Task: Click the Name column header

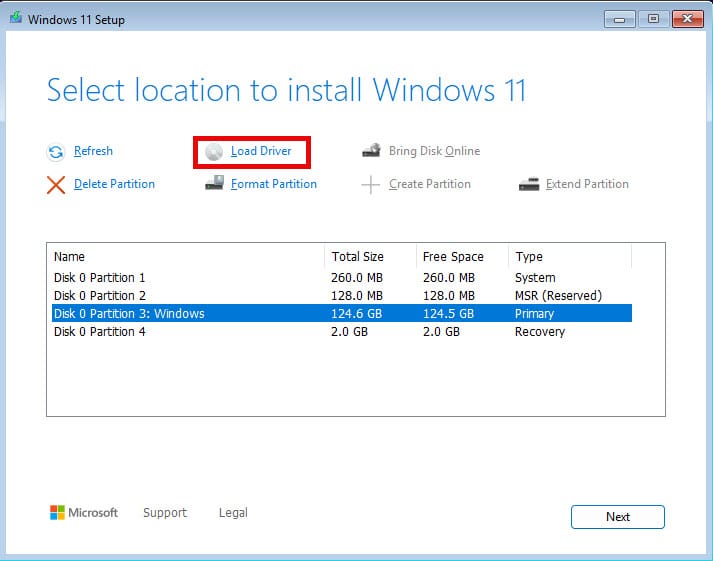Action: coord(188,257)
